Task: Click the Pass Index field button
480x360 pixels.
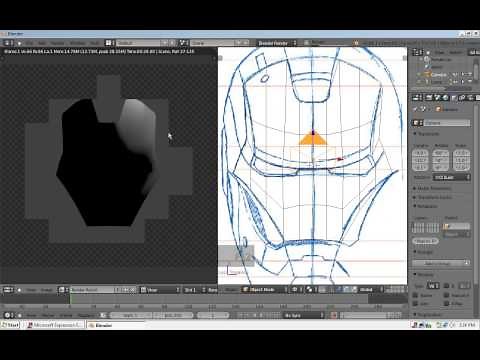Action: [426, 241]
